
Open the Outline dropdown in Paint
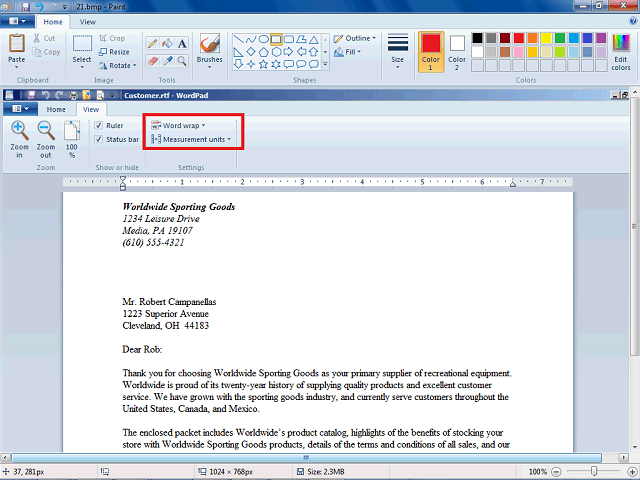click(x=355, y=38)
